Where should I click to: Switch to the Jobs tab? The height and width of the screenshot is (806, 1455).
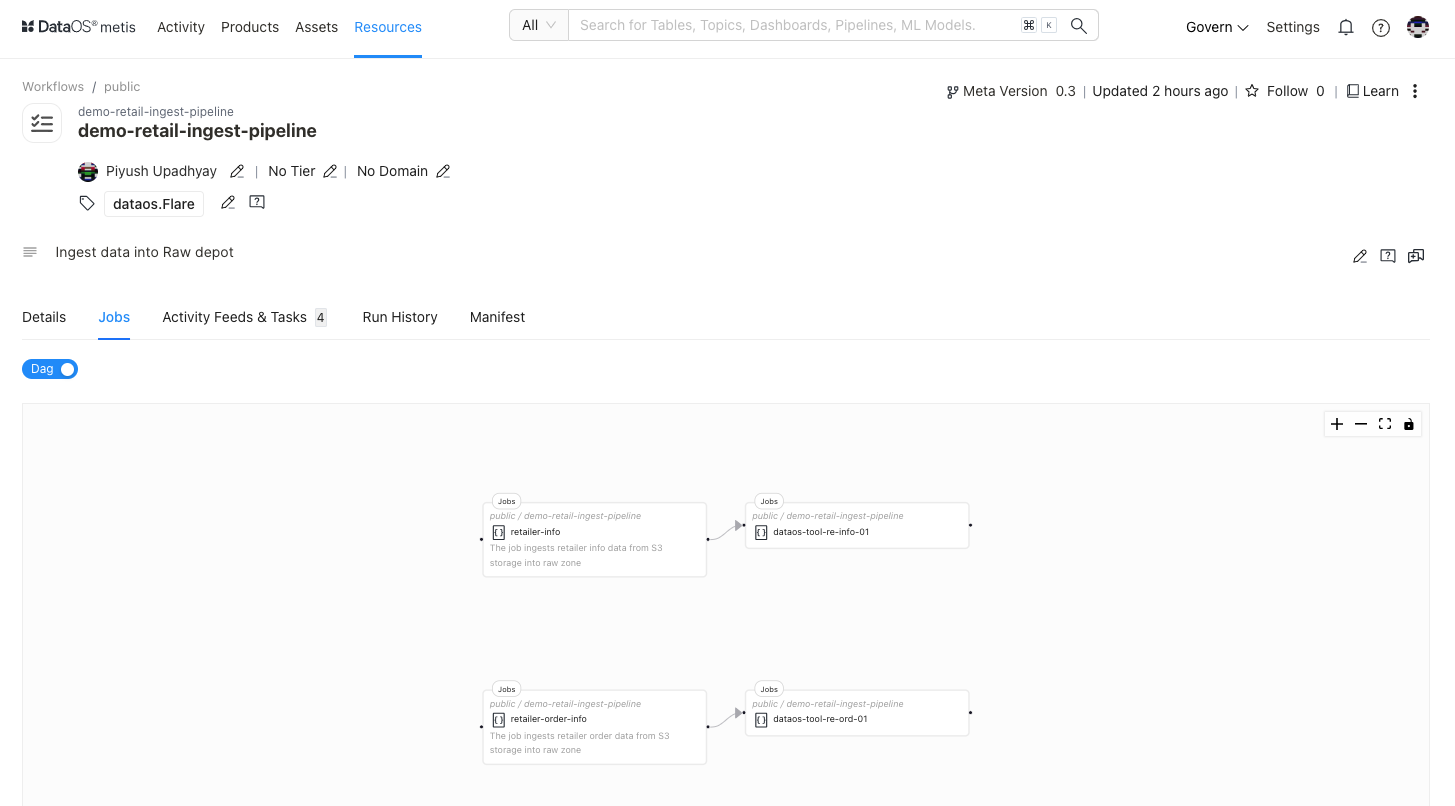(x=114, y=317)
